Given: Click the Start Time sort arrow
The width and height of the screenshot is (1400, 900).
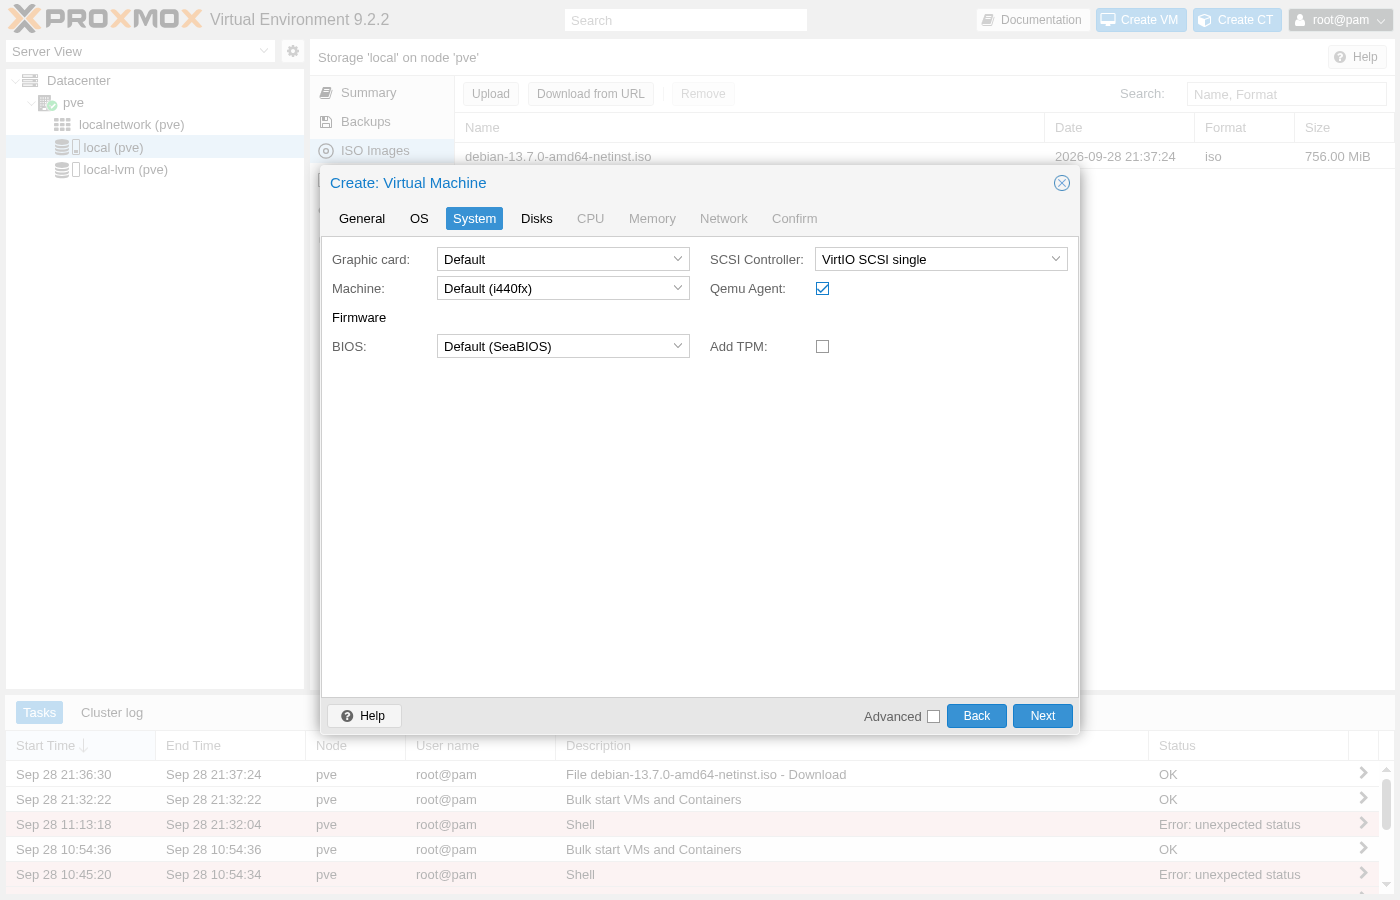Looking at the screenshot, I should click(x=84, y=746).
